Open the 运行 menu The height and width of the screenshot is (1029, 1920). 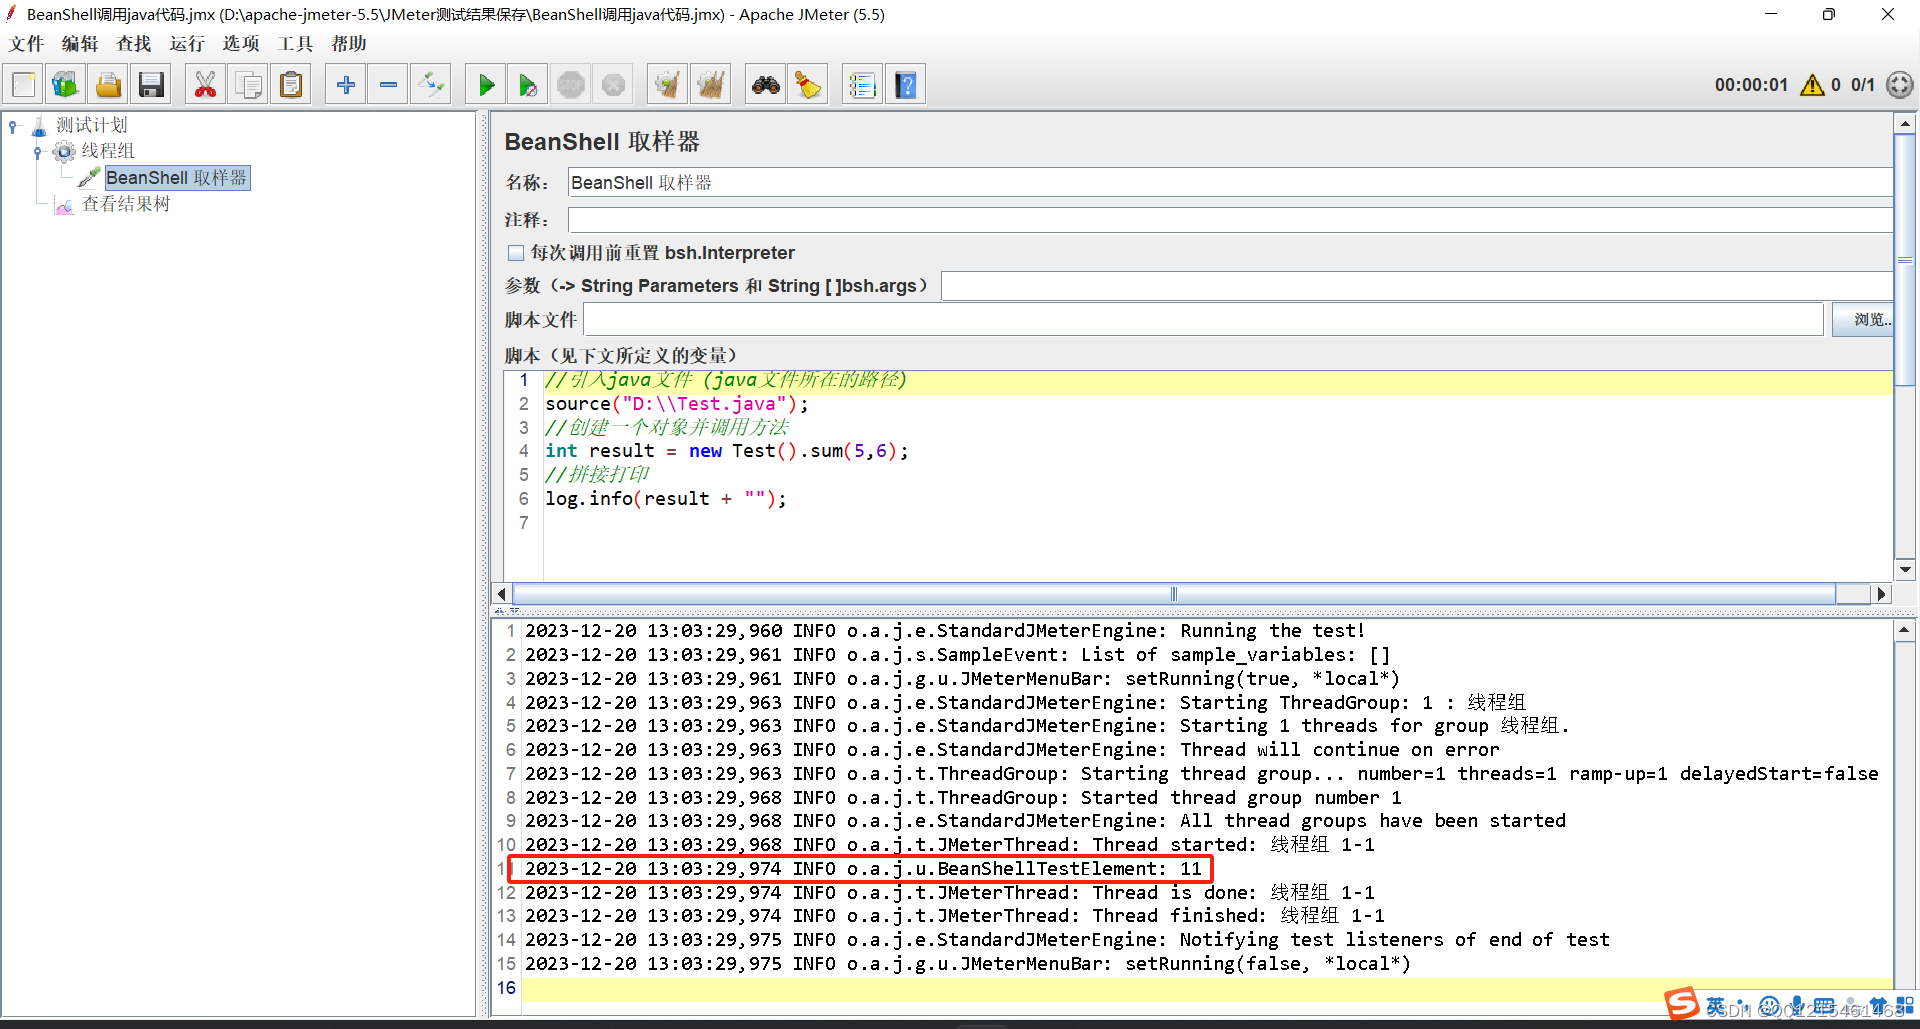tap(187, 44)
